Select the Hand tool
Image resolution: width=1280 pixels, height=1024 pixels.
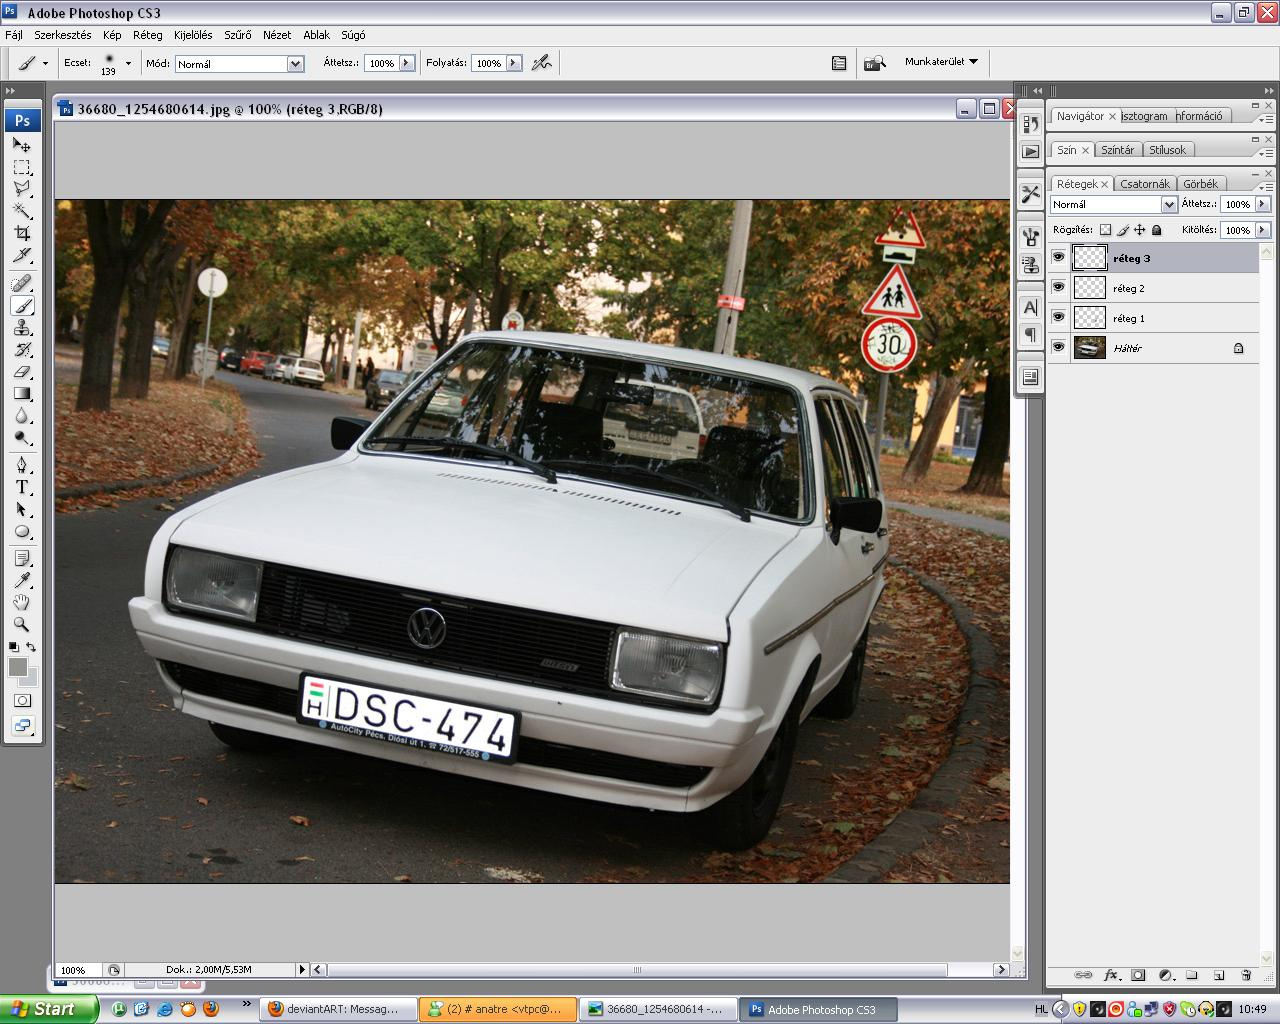(22, 602)
